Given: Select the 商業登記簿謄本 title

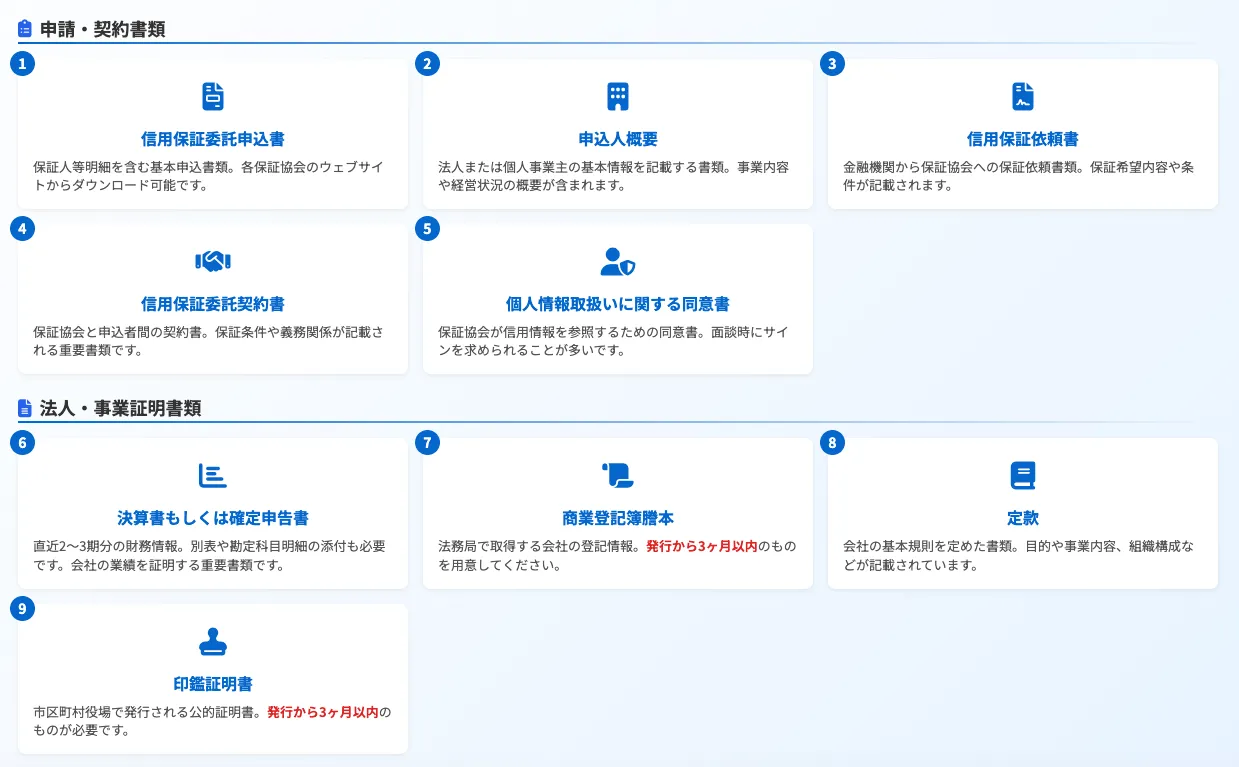Looking at the screenshot, I should (618, 518).
